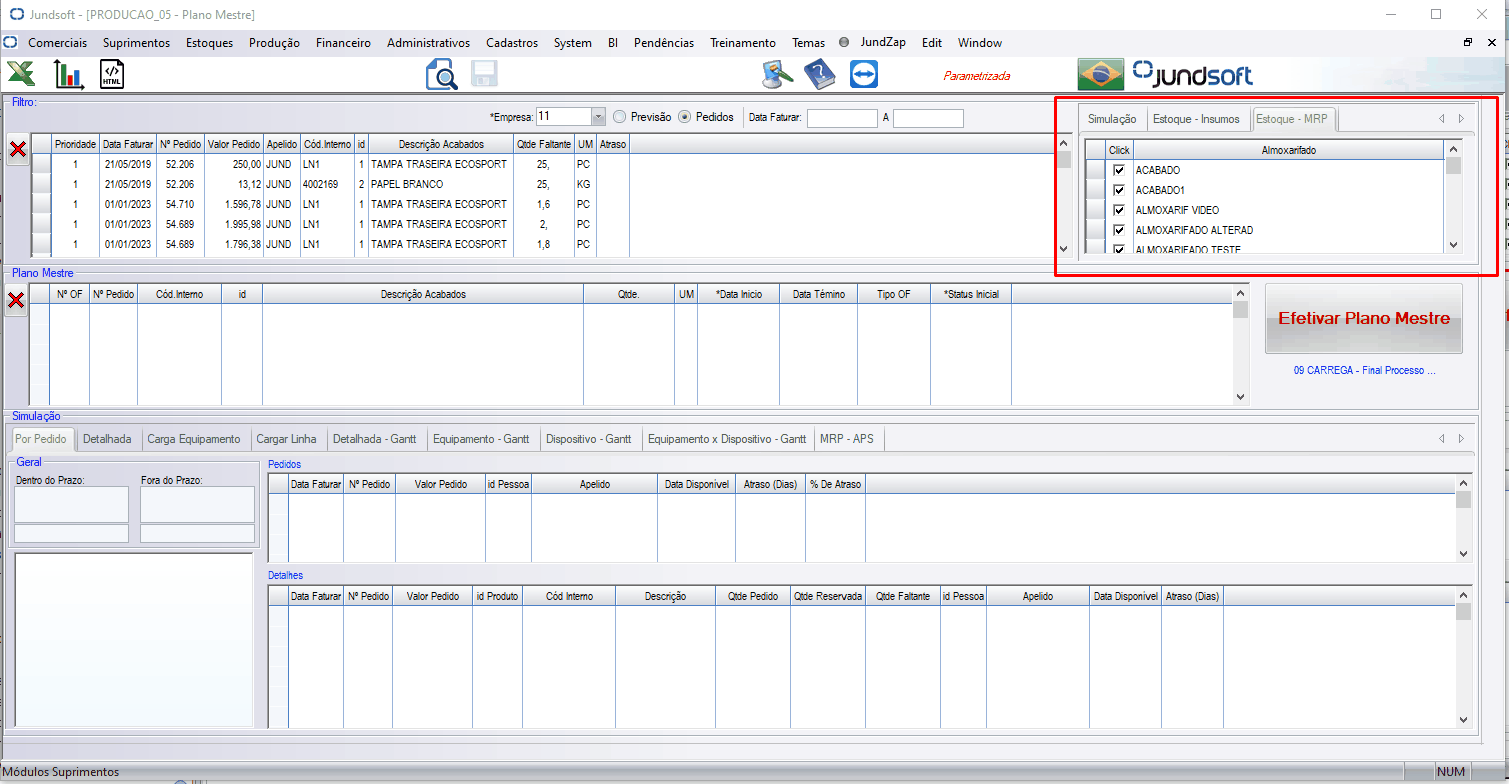Export with the HTML file icon
Viewport: 1509px width, 784px height.
[x=112, y=74]
